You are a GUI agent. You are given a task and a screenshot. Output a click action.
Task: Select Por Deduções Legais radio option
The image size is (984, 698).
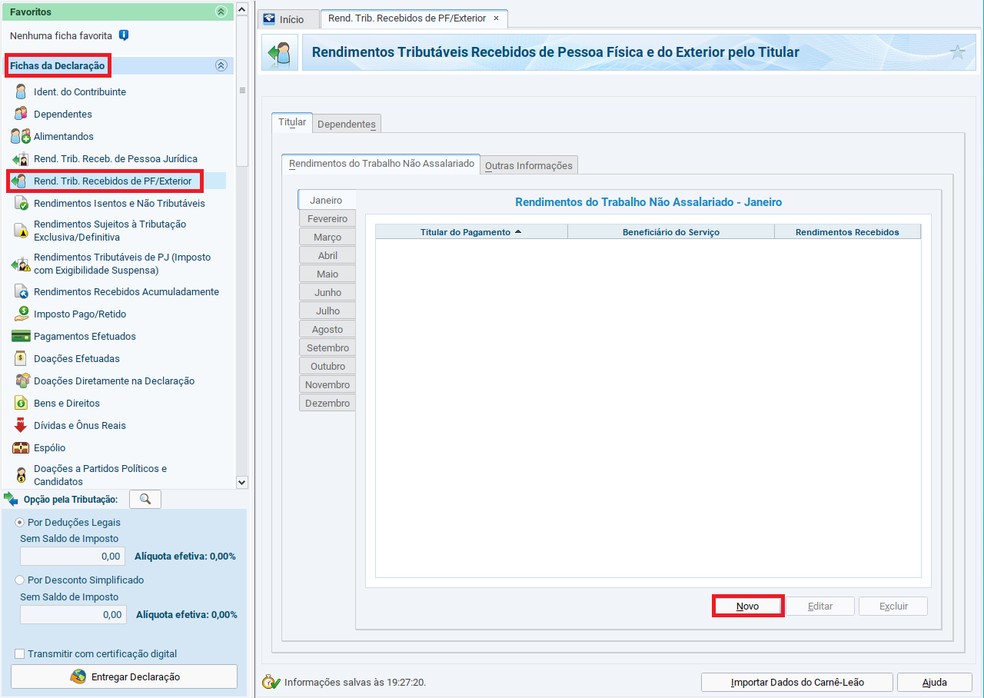coord(20,522)
